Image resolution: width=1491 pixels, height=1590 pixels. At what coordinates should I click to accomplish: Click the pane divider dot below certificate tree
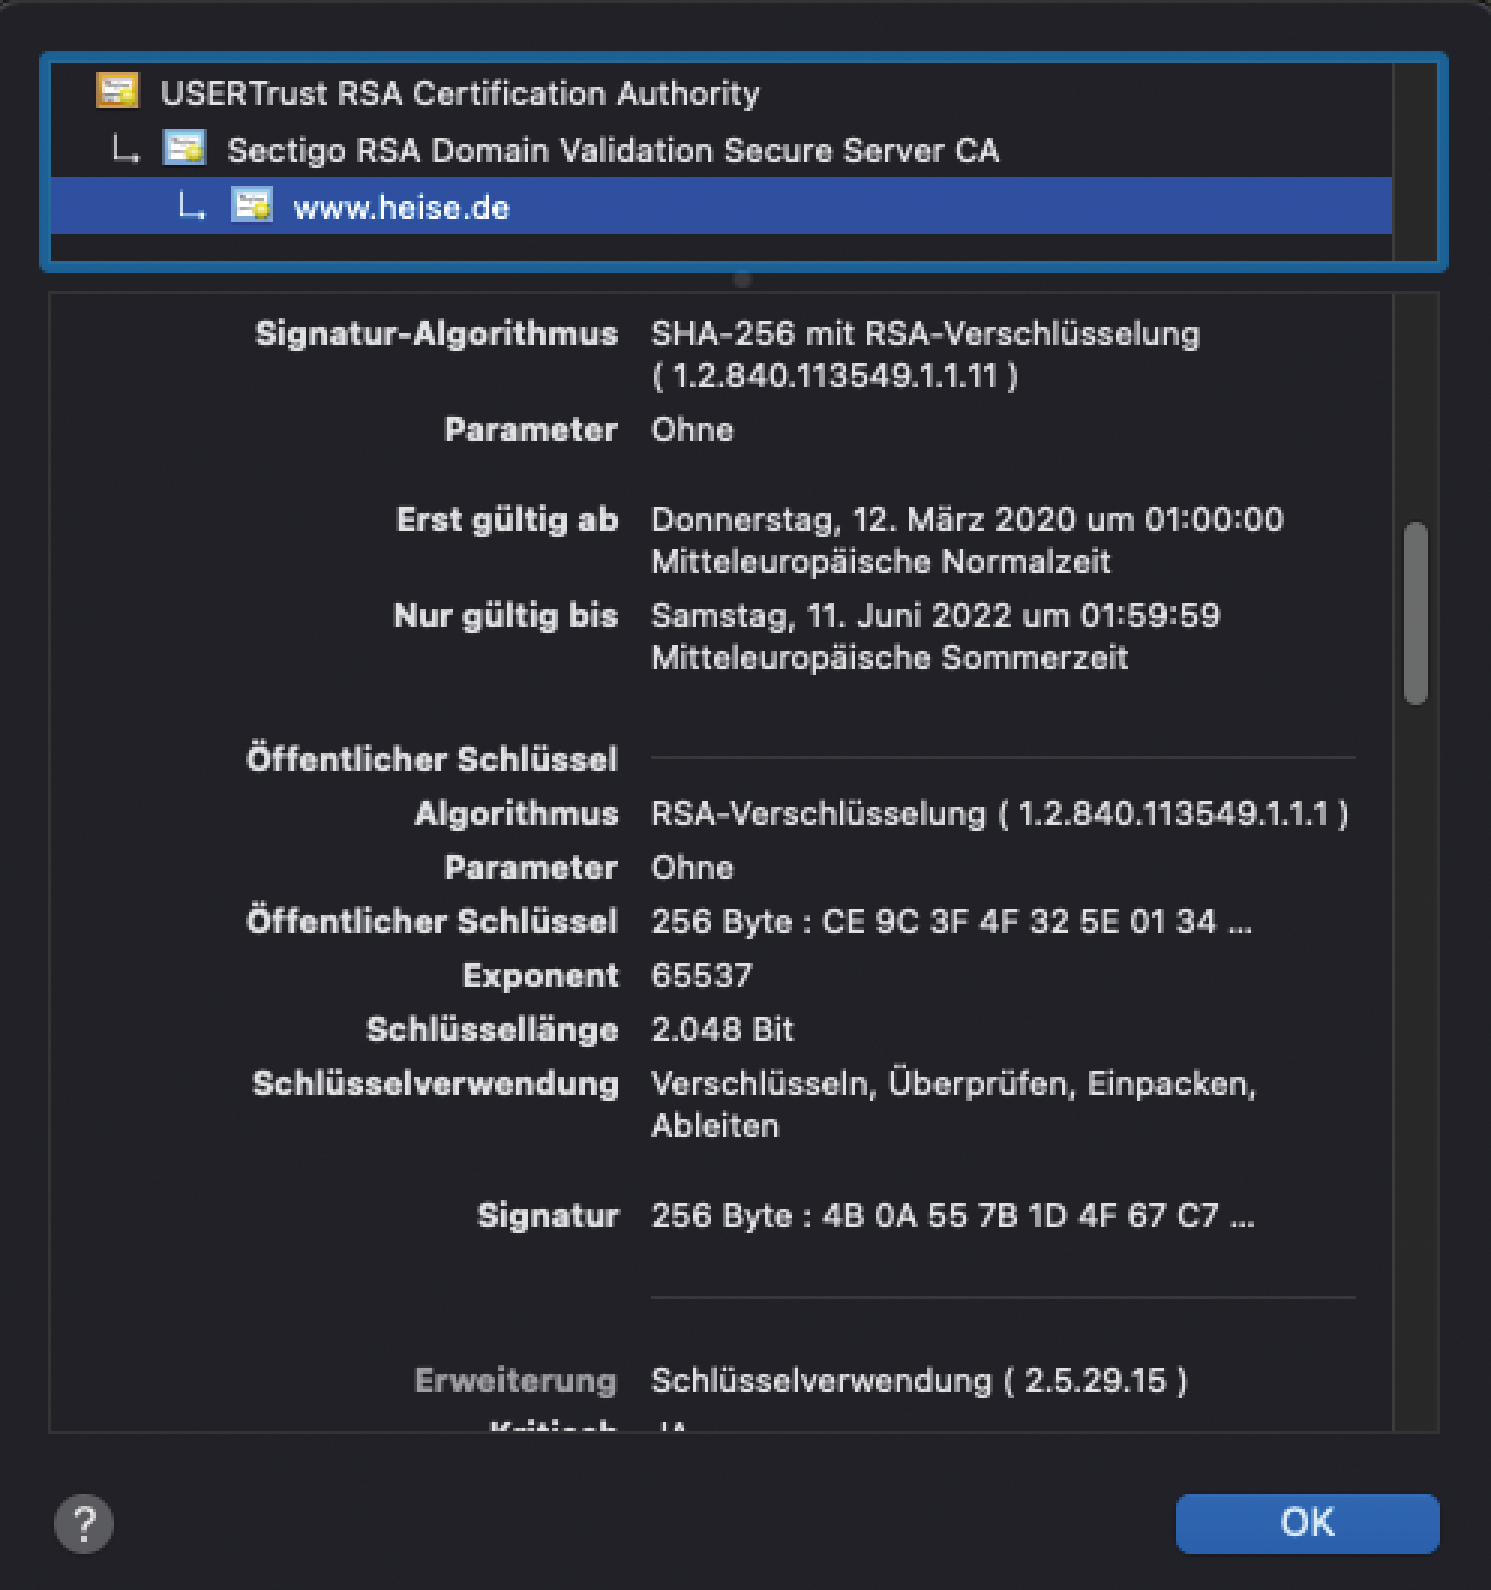click(742, 280)
